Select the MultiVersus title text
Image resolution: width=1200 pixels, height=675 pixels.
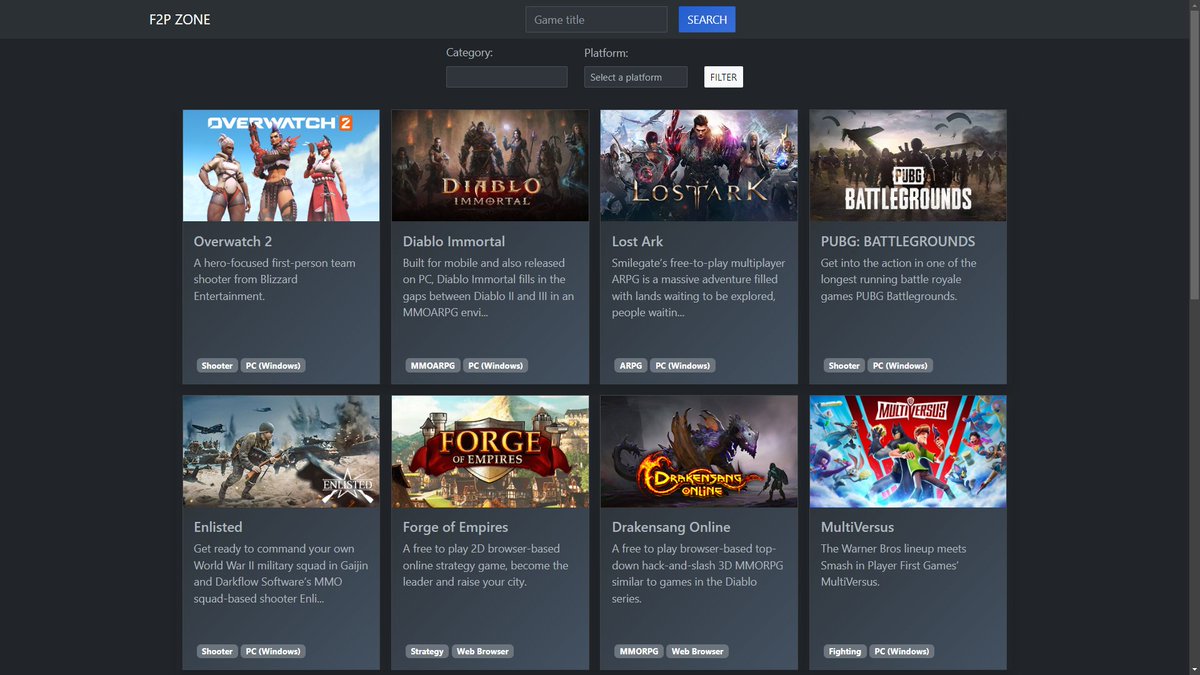coord(858,527)
